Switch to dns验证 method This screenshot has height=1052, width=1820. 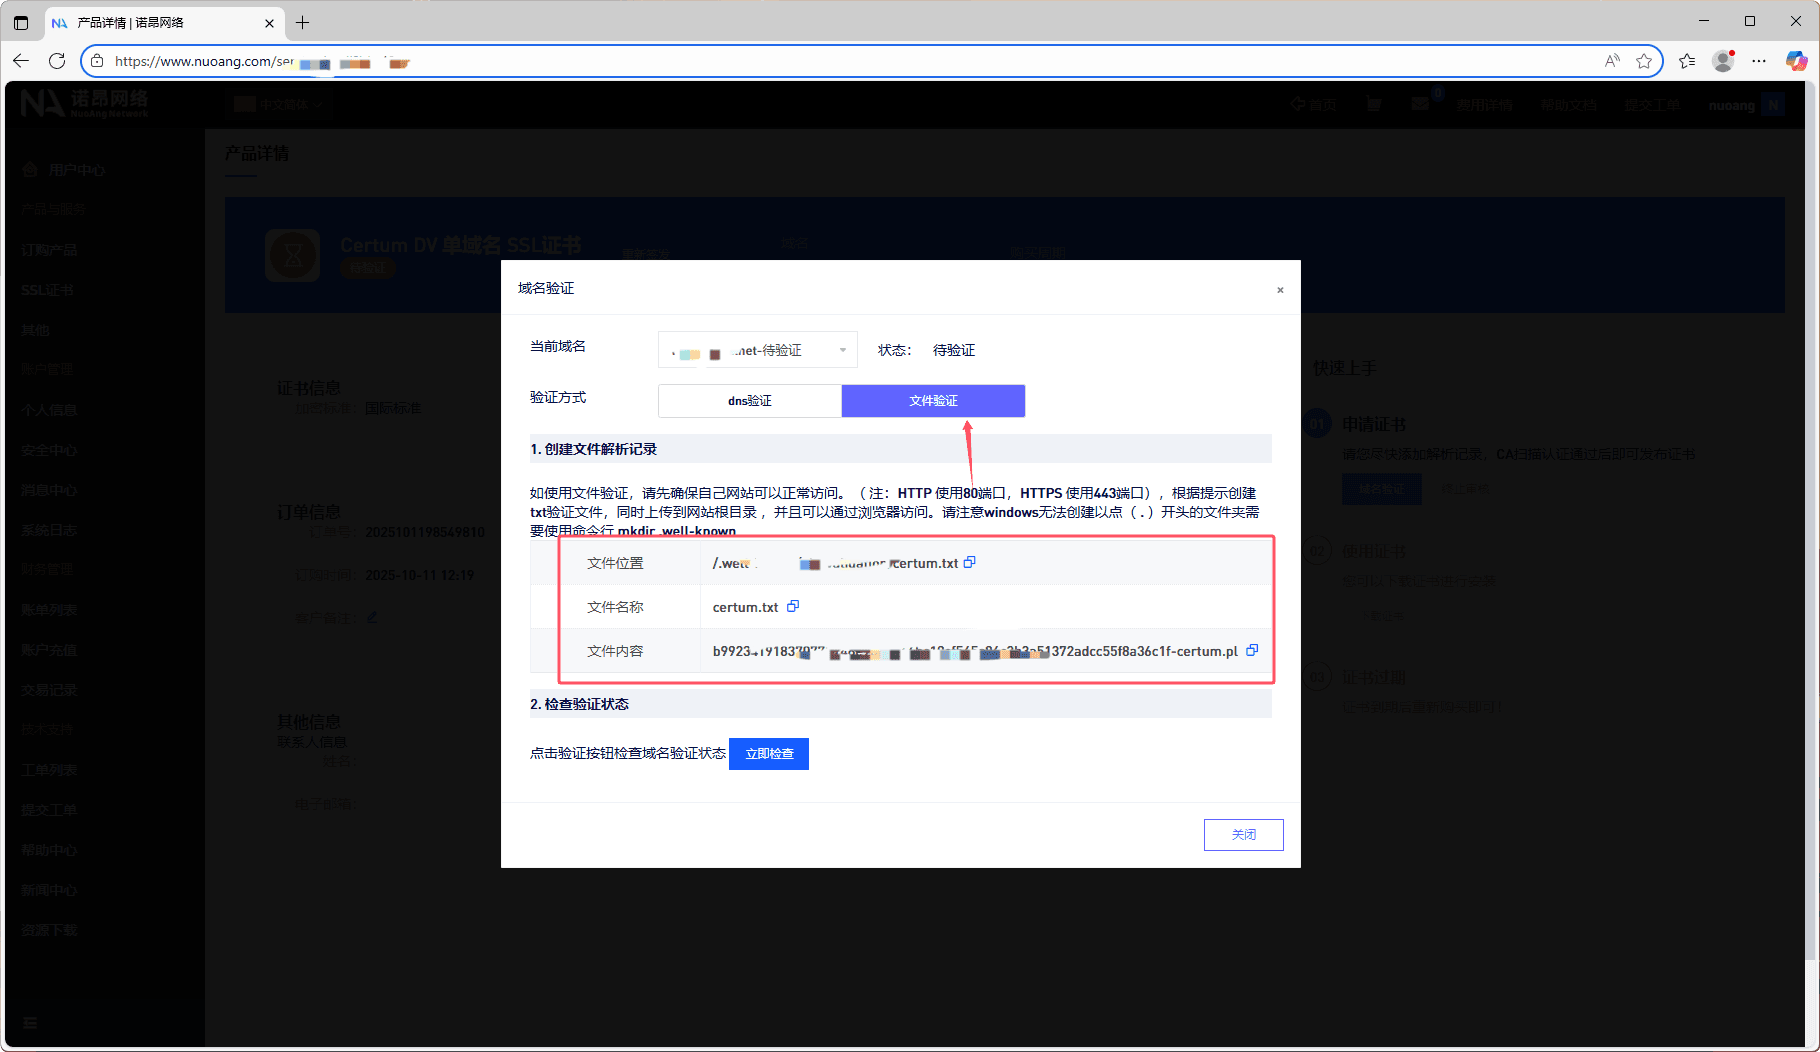pyautogui.click(x=750, y=401)
